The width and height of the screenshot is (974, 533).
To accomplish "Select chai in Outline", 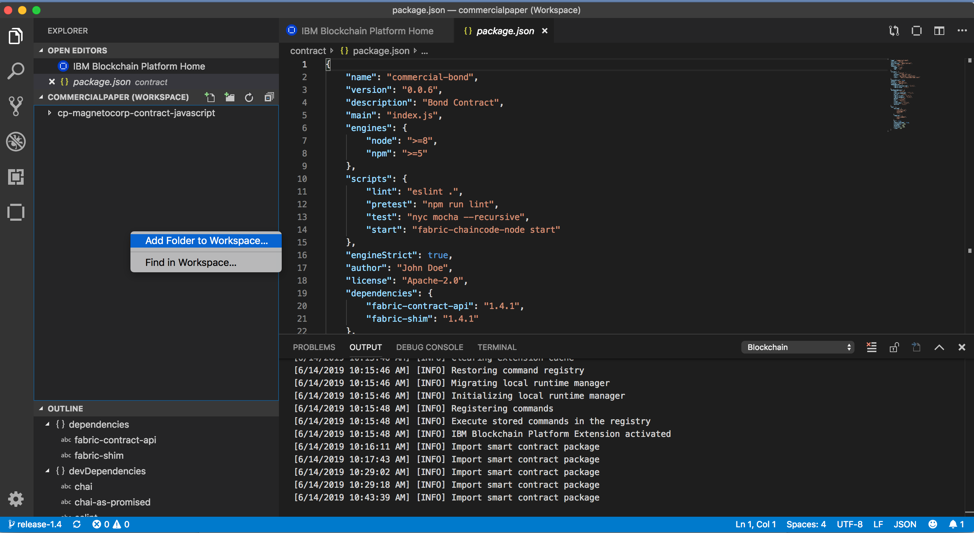I will pyautogui.click(x=83, y=486).
